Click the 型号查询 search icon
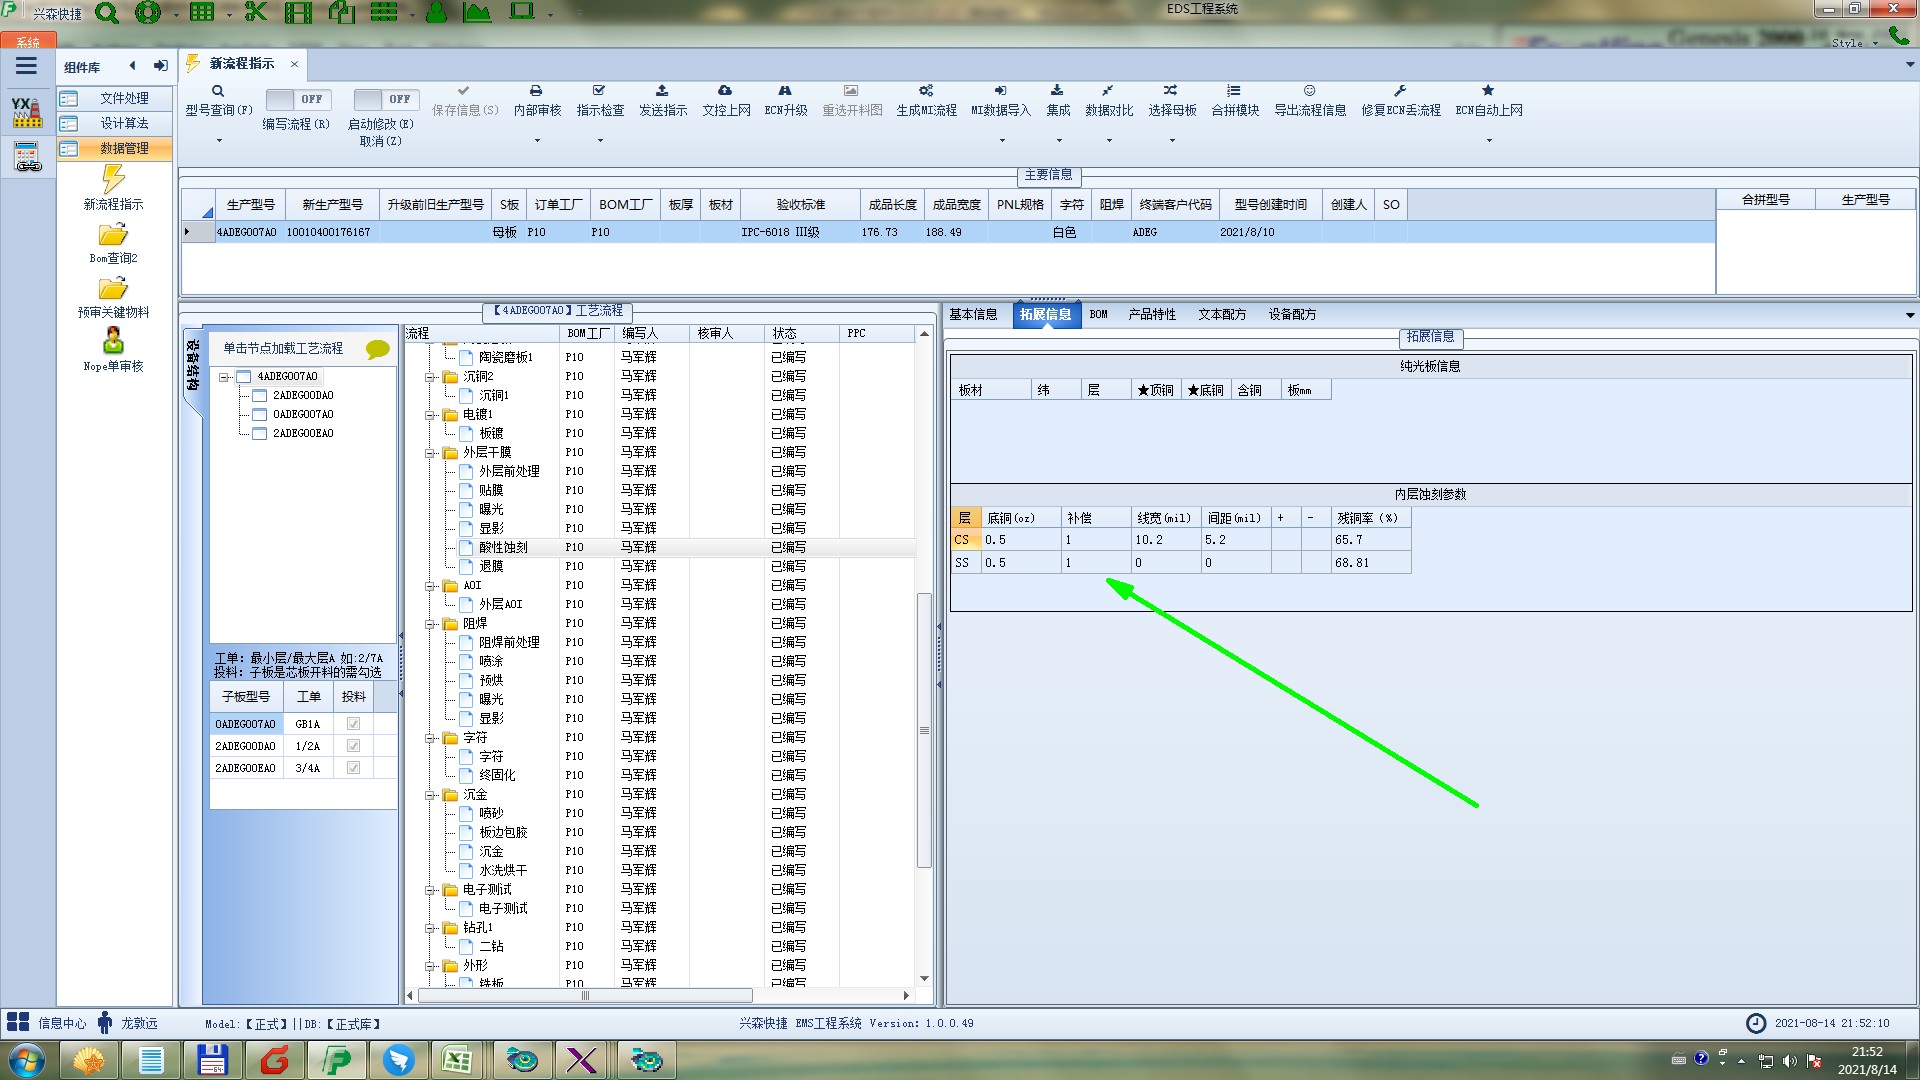 pos(218,91)
